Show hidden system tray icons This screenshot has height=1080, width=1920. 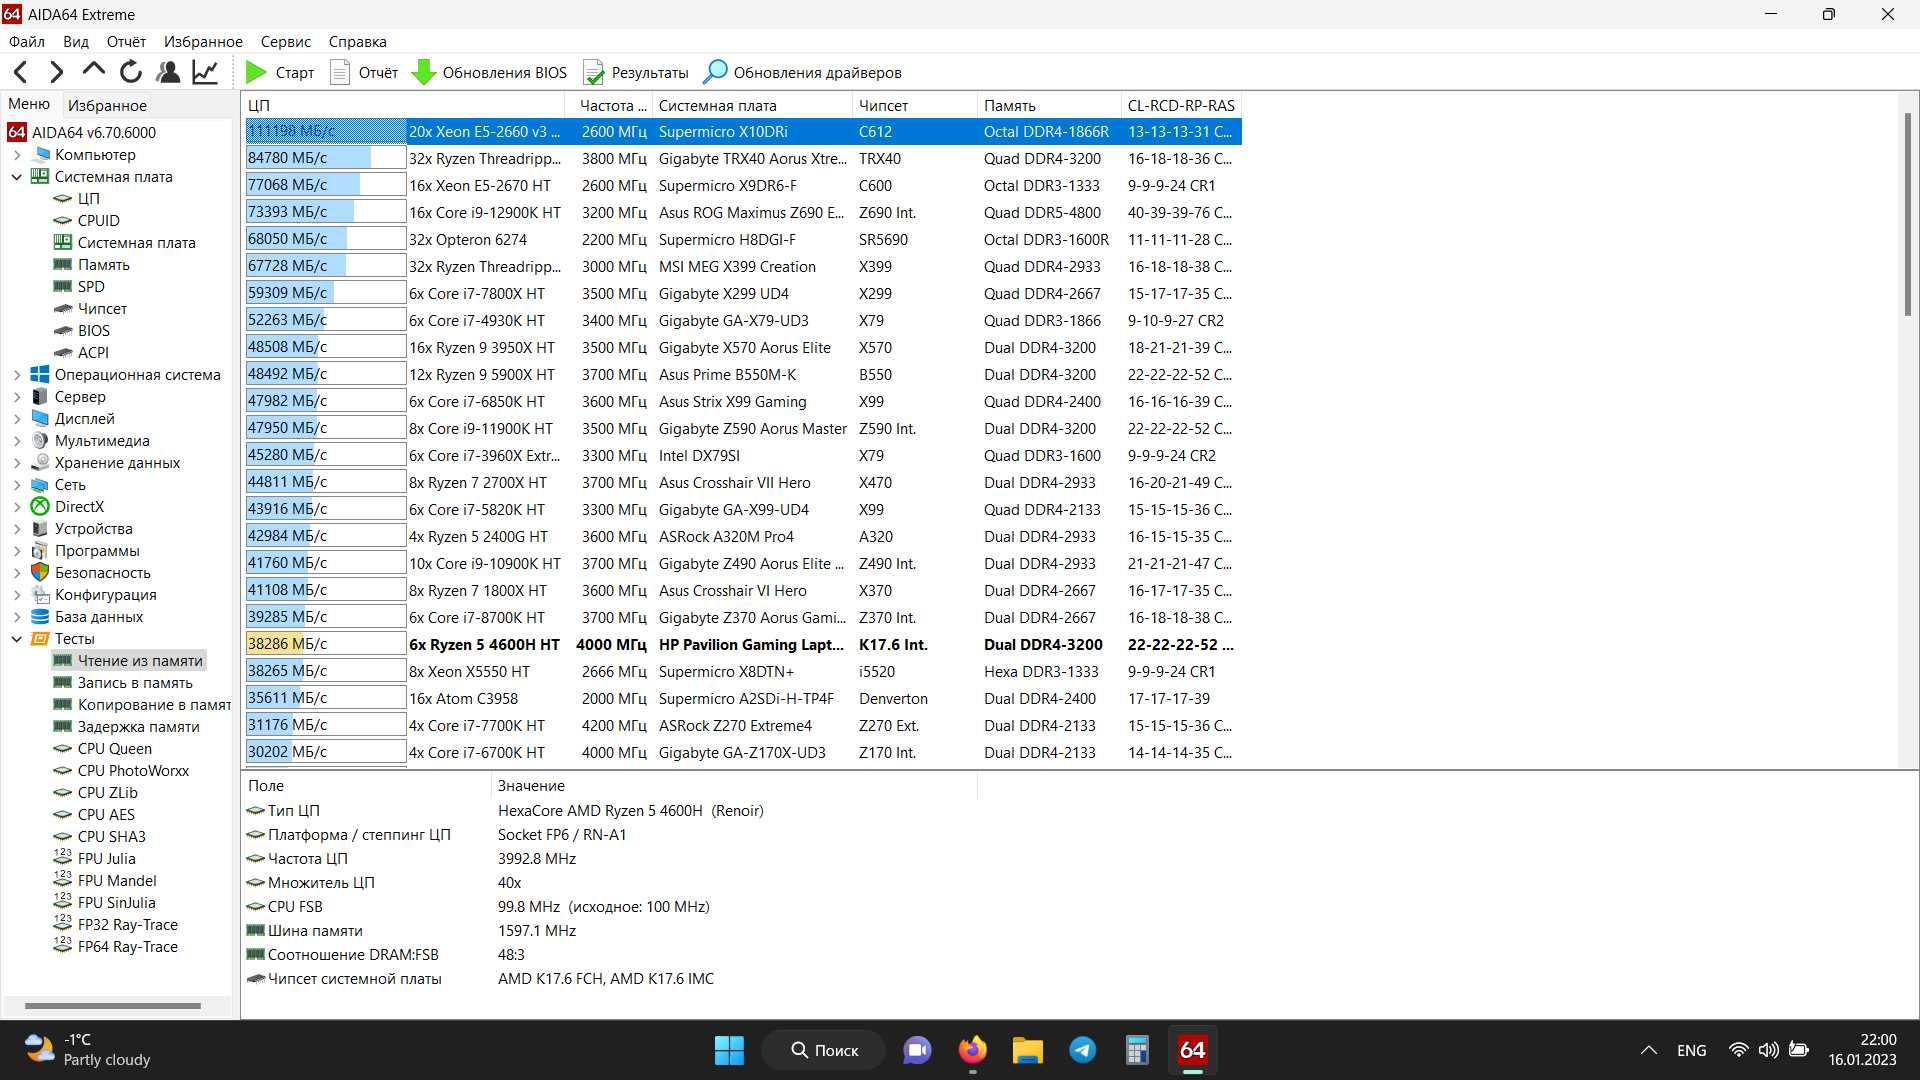coord(1649,1050)
